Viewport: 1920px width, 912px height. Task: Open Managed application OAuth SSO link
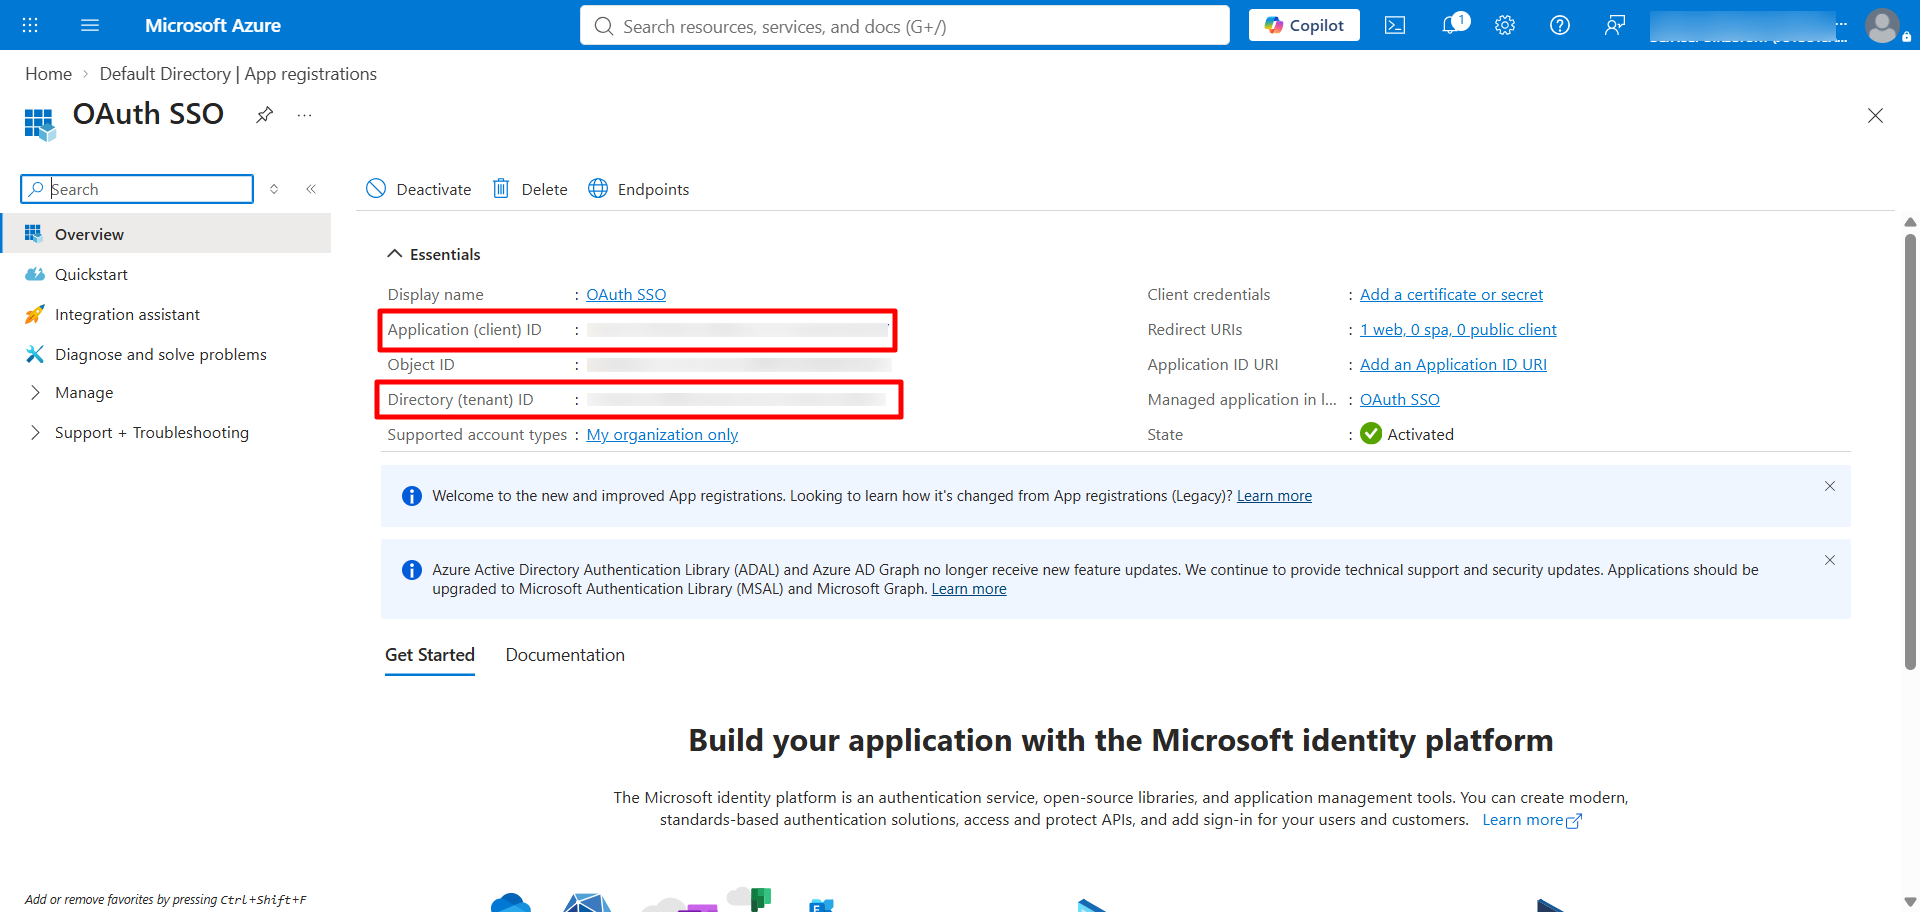coord(1400,399)
